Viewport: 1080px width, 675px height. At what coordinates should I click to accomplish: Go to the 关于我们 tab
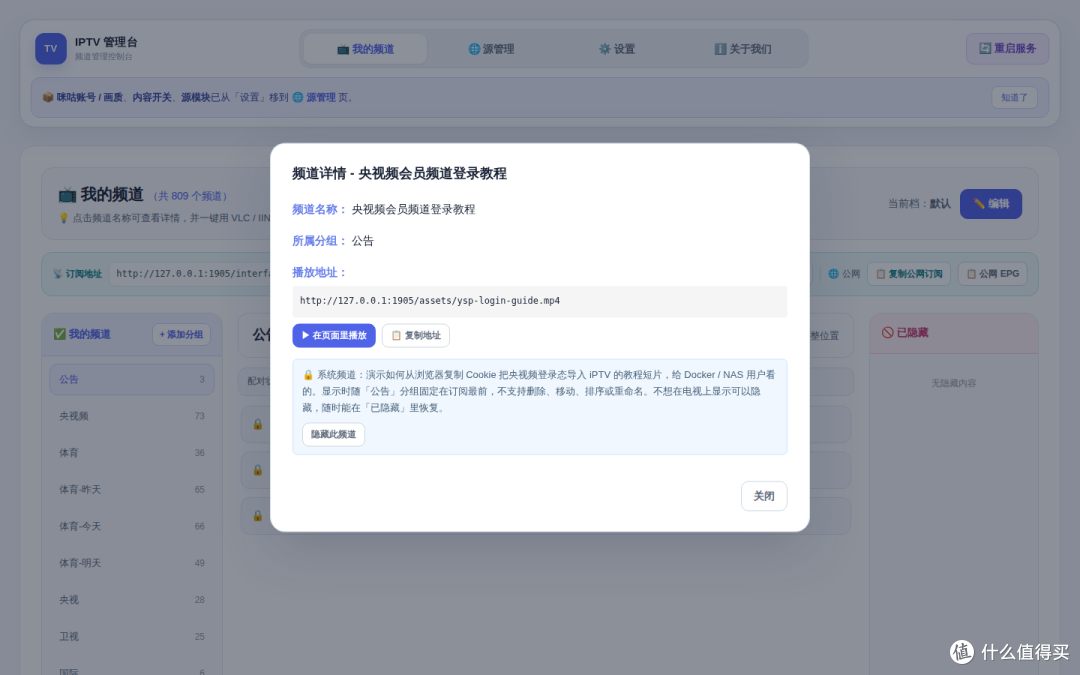point(742,49)
